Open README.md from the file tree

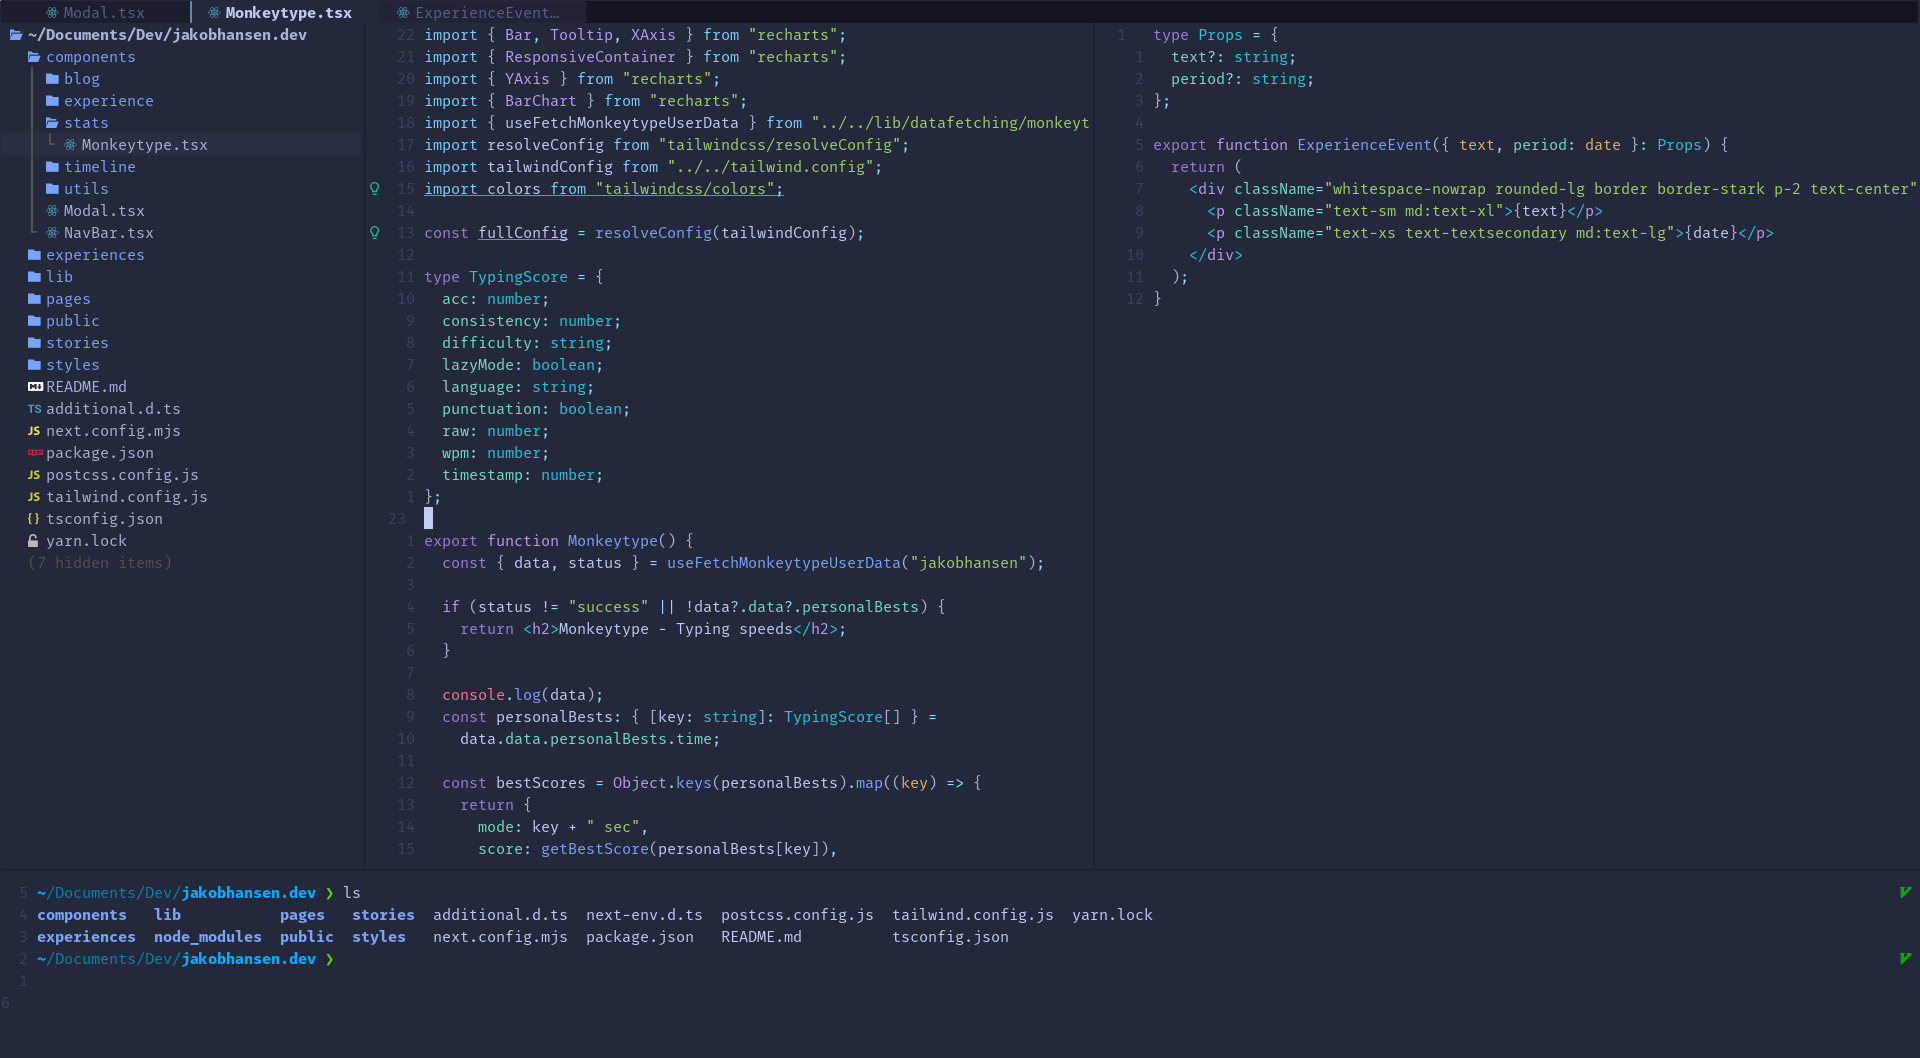[x=86, y=387]
